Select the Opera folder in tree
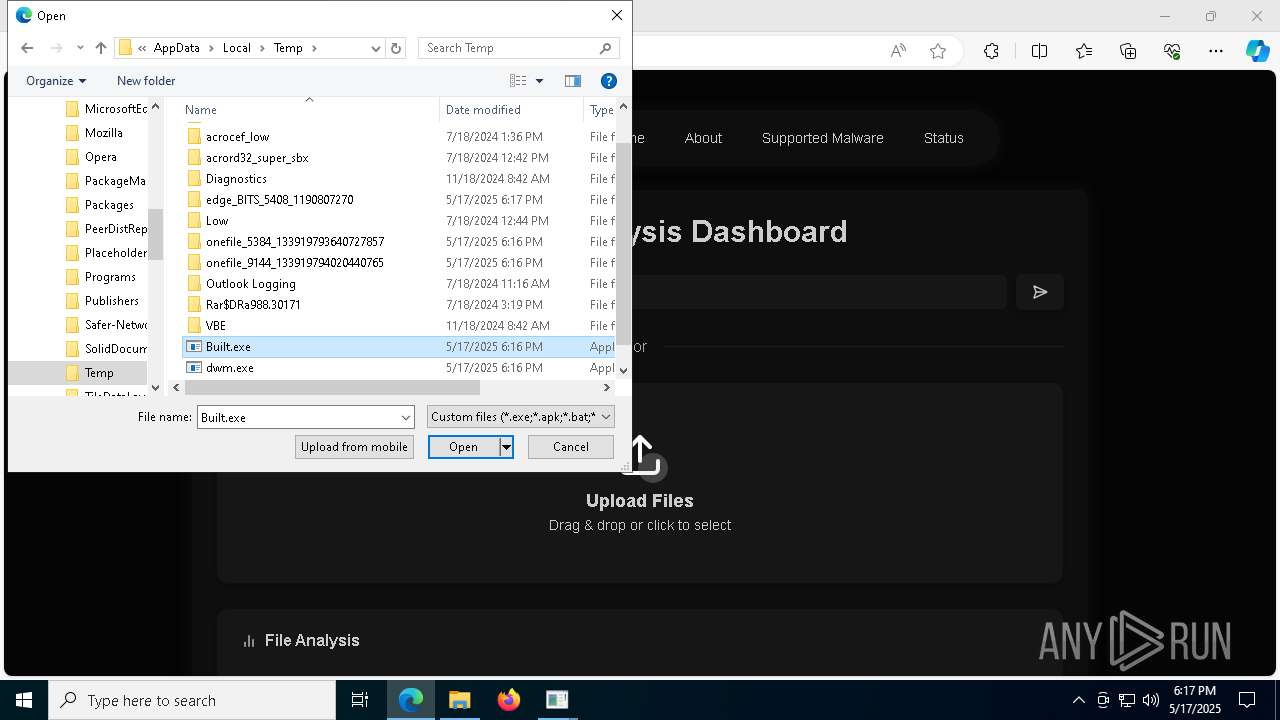 [x=101, y=157]
